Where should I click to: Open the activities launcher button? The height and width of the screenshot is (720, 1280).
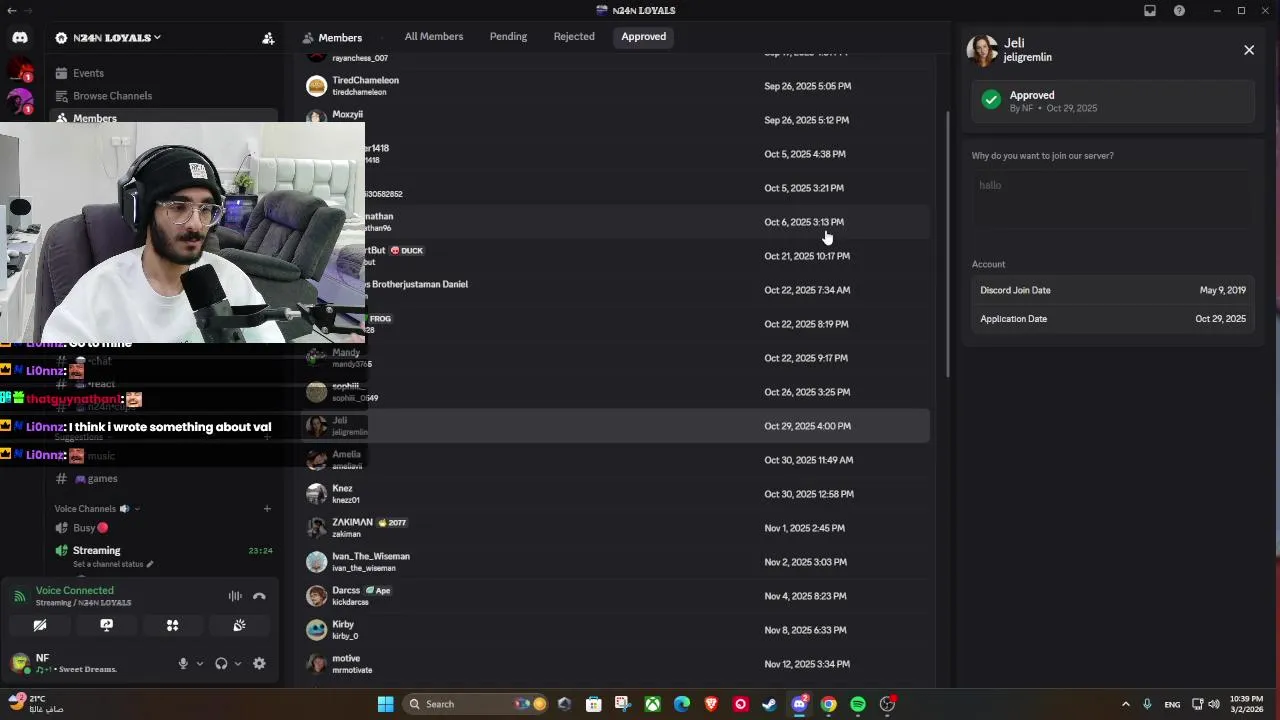tap(172, 625)
